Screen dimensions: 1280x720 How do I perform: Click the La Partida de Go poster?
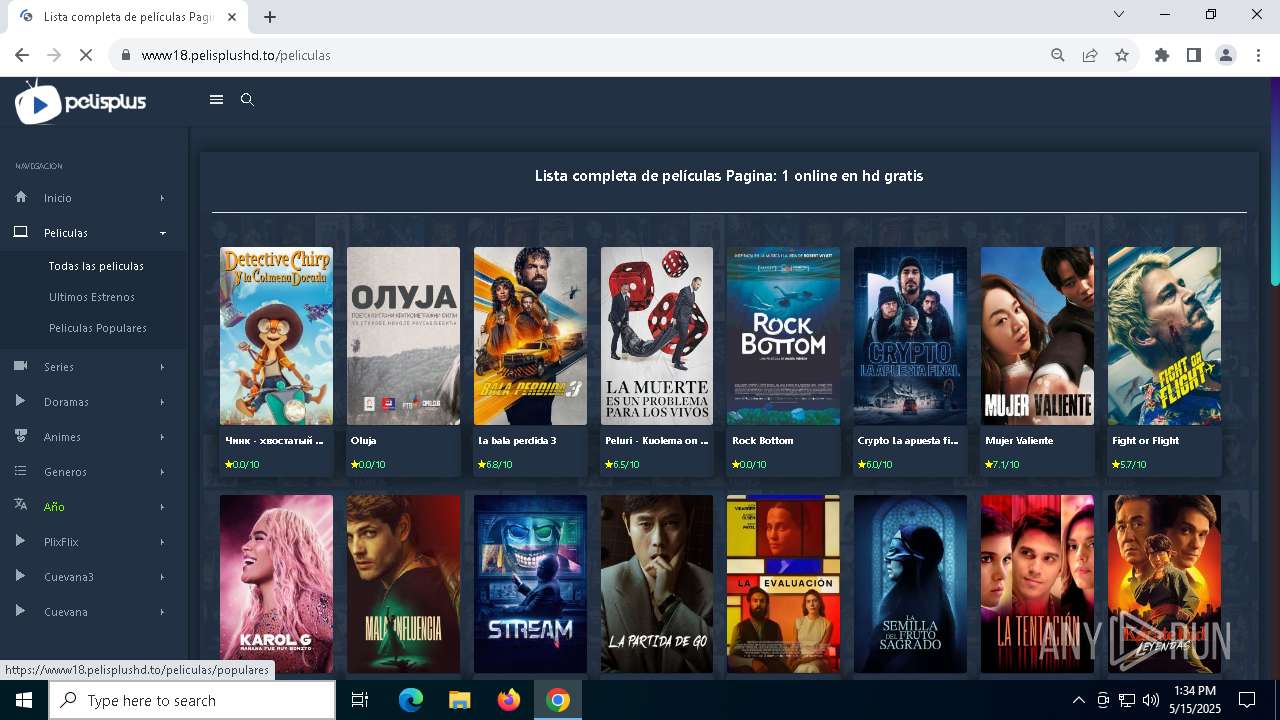[657, 584]
